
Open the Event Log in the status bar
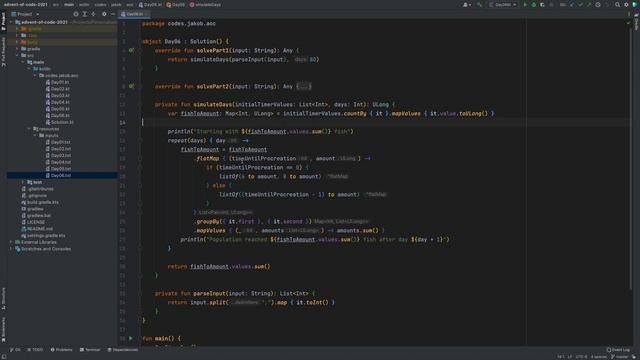618,350
